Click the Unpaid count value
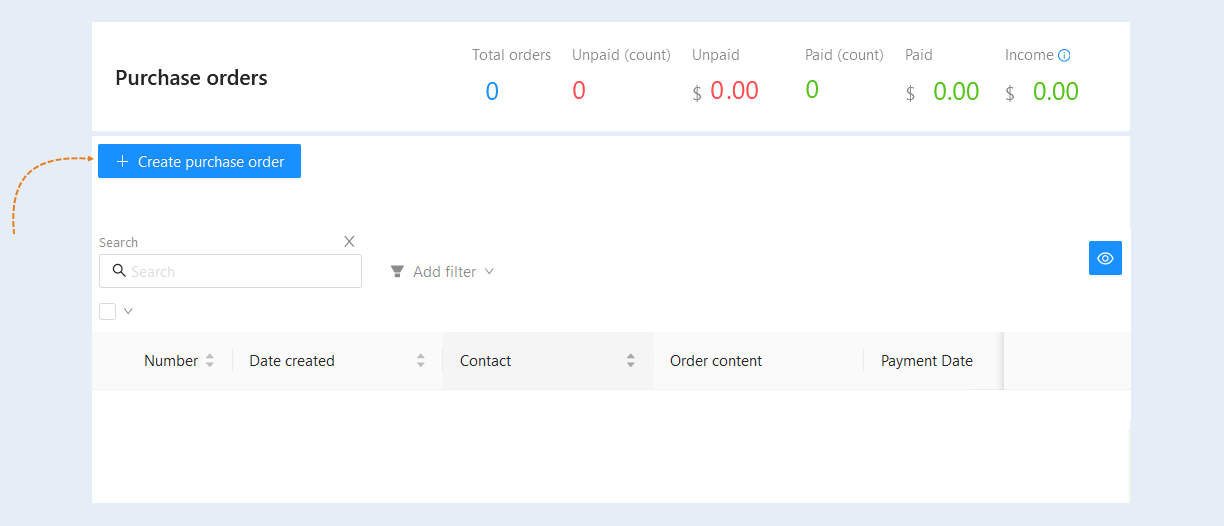This screenshot has width=1224, height=526. pos(579,91)
